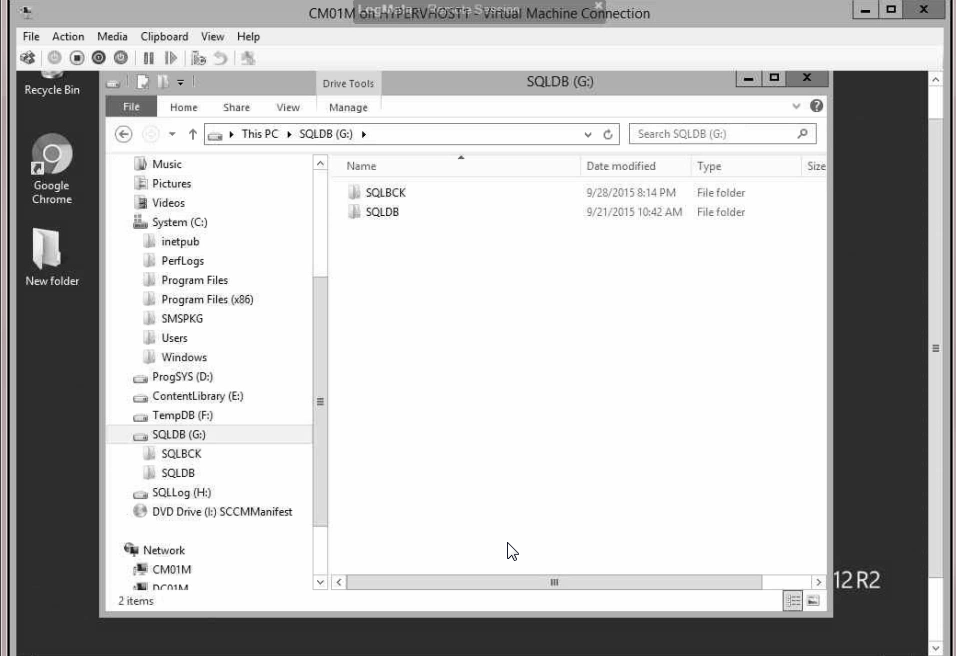Open recent locations dropdown arrow

pyautogui.click(x=172, y=134)
